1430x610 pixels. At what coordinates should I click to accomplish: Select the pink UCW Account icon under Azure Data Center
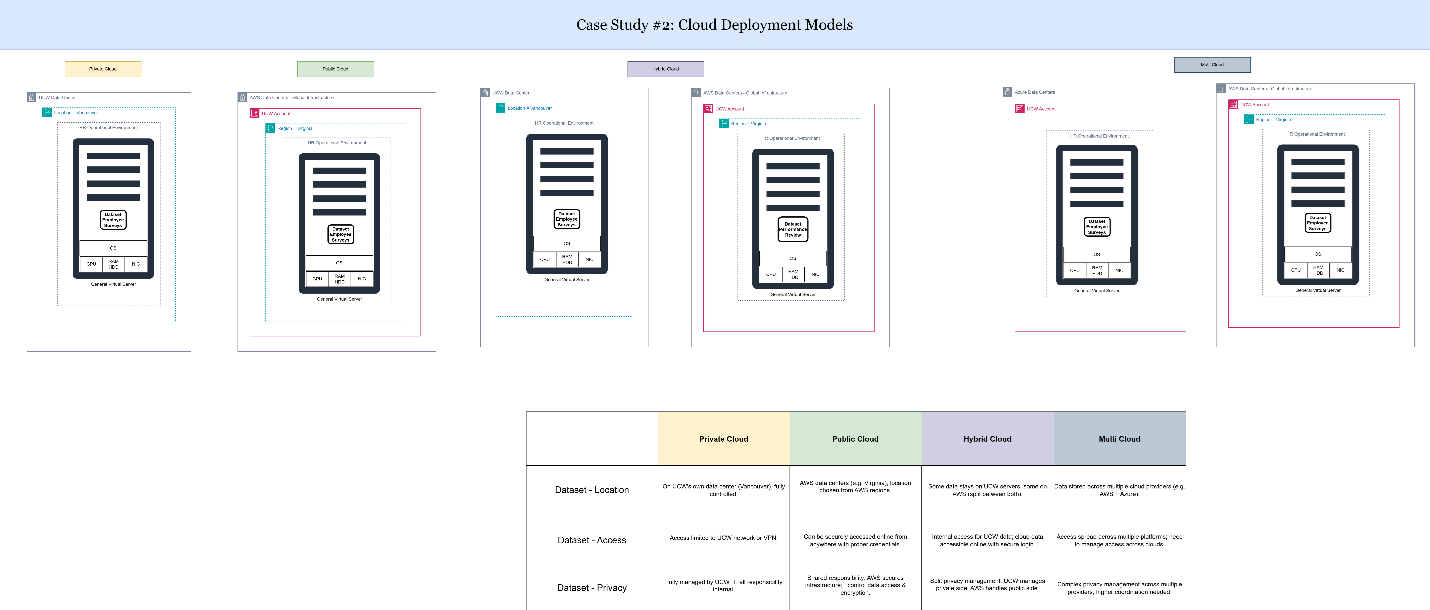point(1020,107)
